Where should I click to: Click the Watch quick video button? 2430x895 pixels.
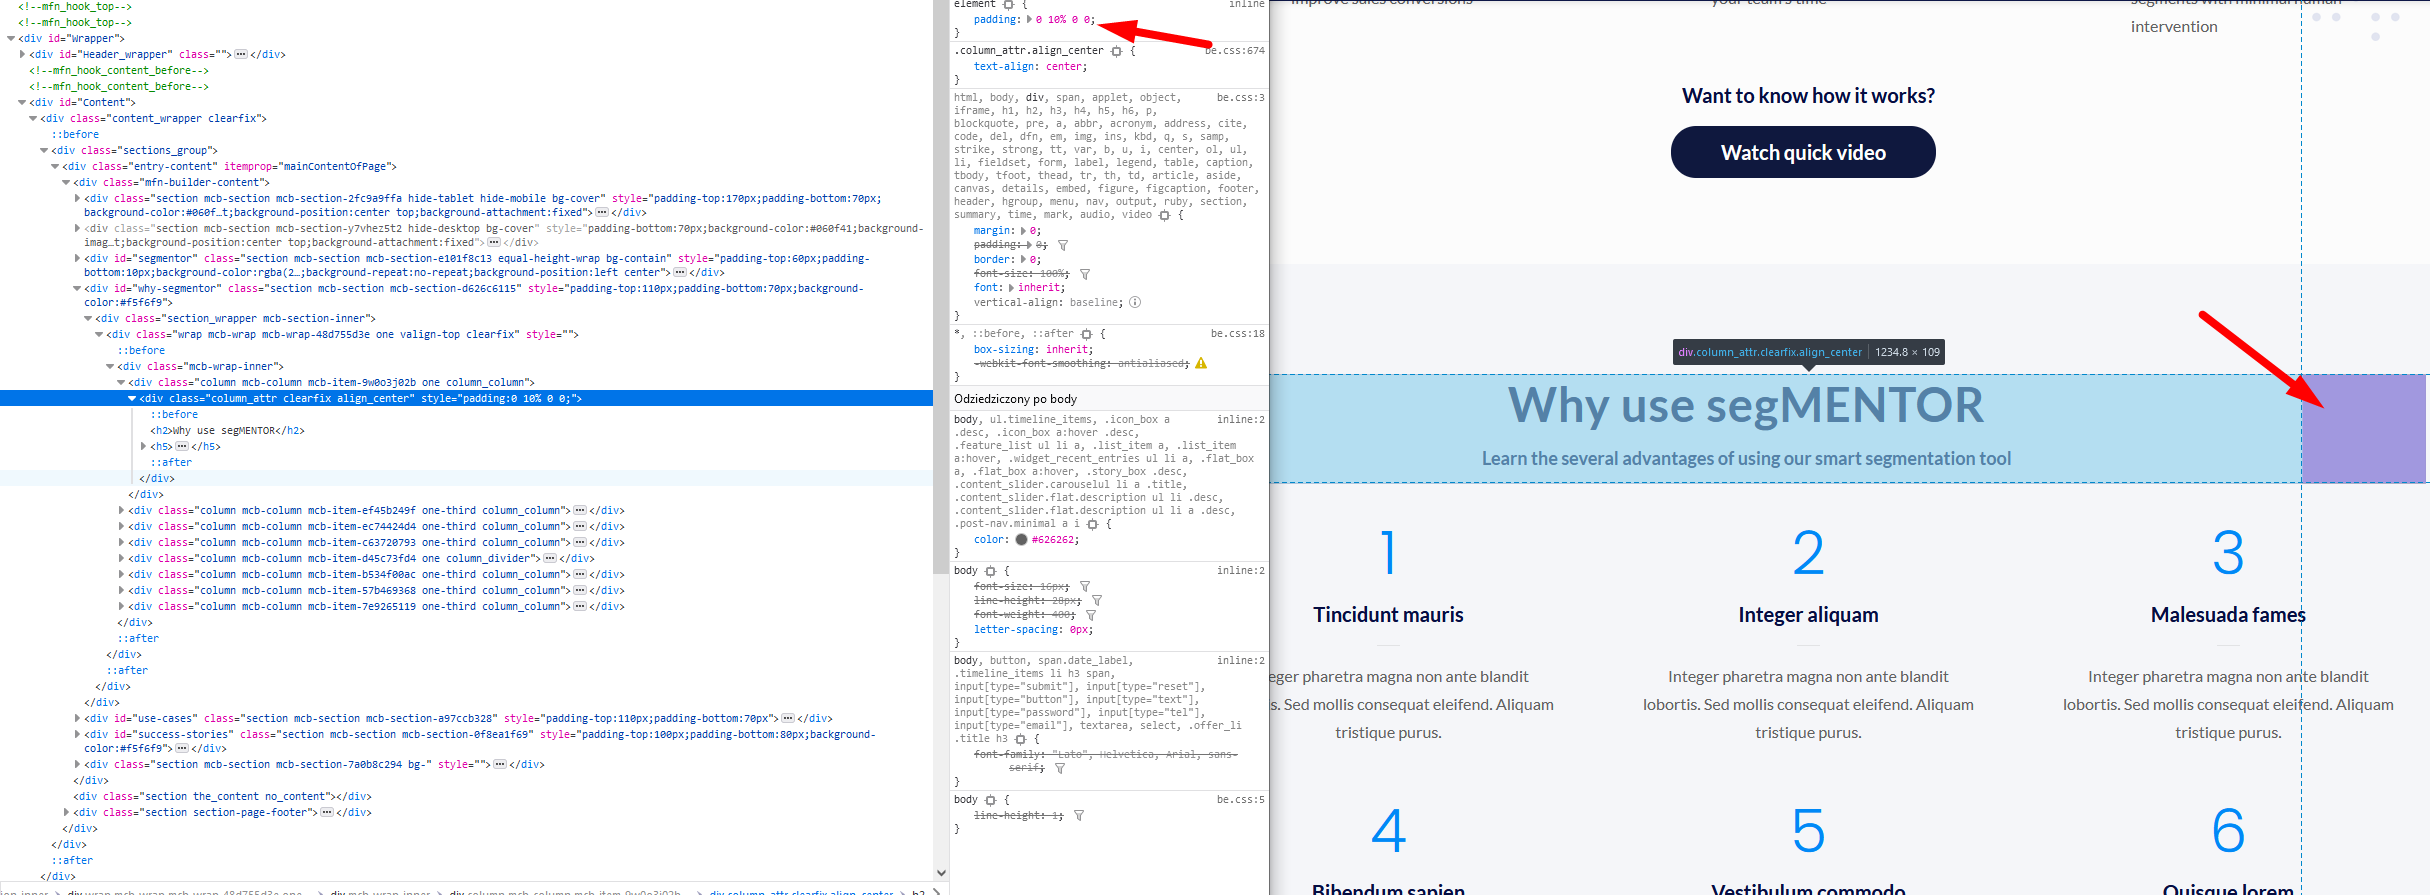(1803, 152)
